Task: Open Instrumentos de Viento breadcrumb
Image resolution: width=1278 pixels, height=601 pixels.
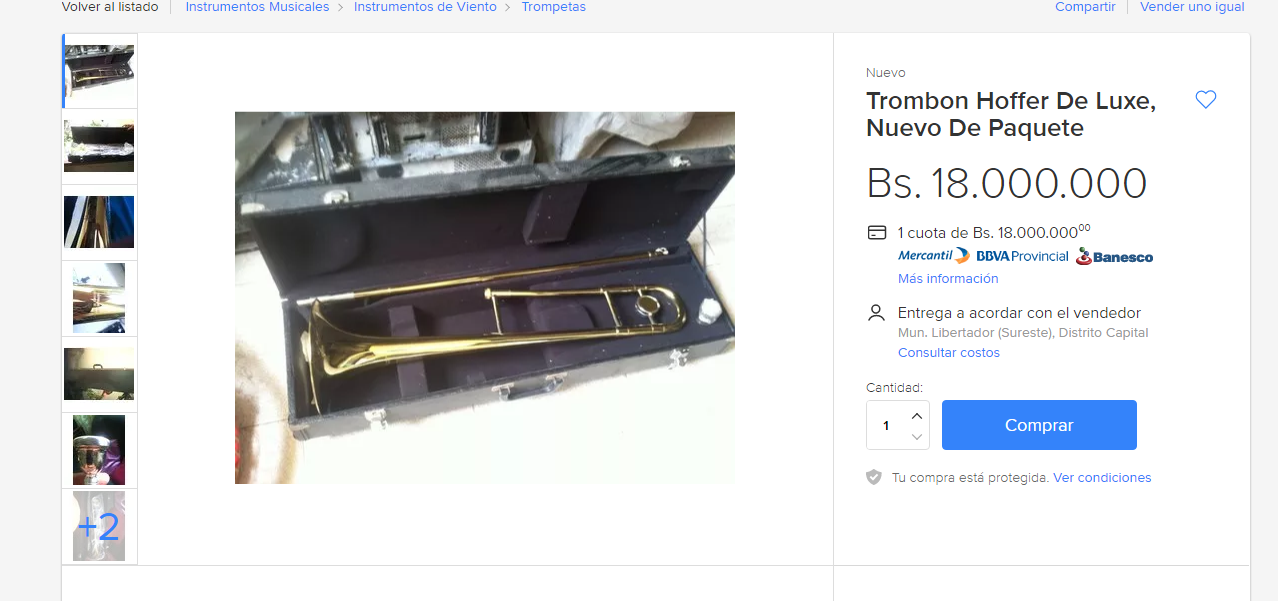Action: click(425, 7)
